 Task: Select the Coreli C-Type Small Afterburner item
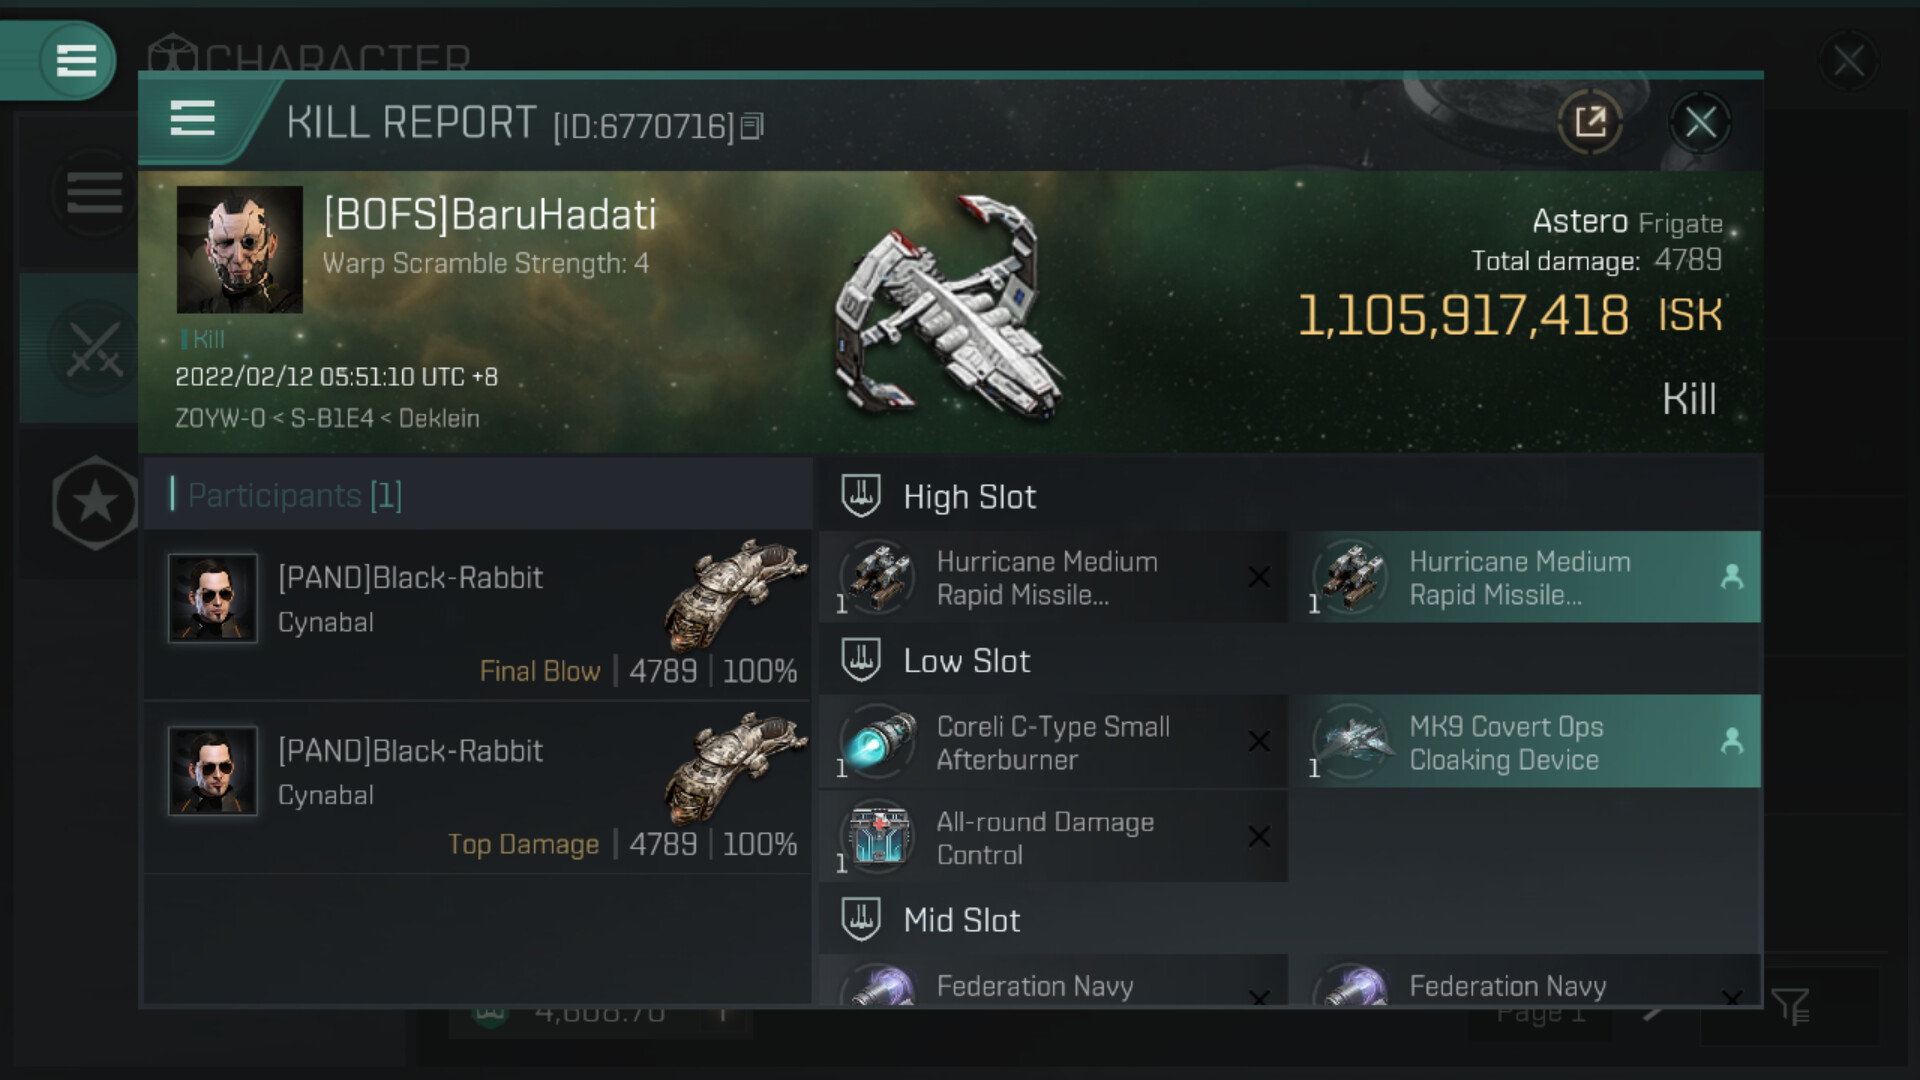[x=1053, y=741]
